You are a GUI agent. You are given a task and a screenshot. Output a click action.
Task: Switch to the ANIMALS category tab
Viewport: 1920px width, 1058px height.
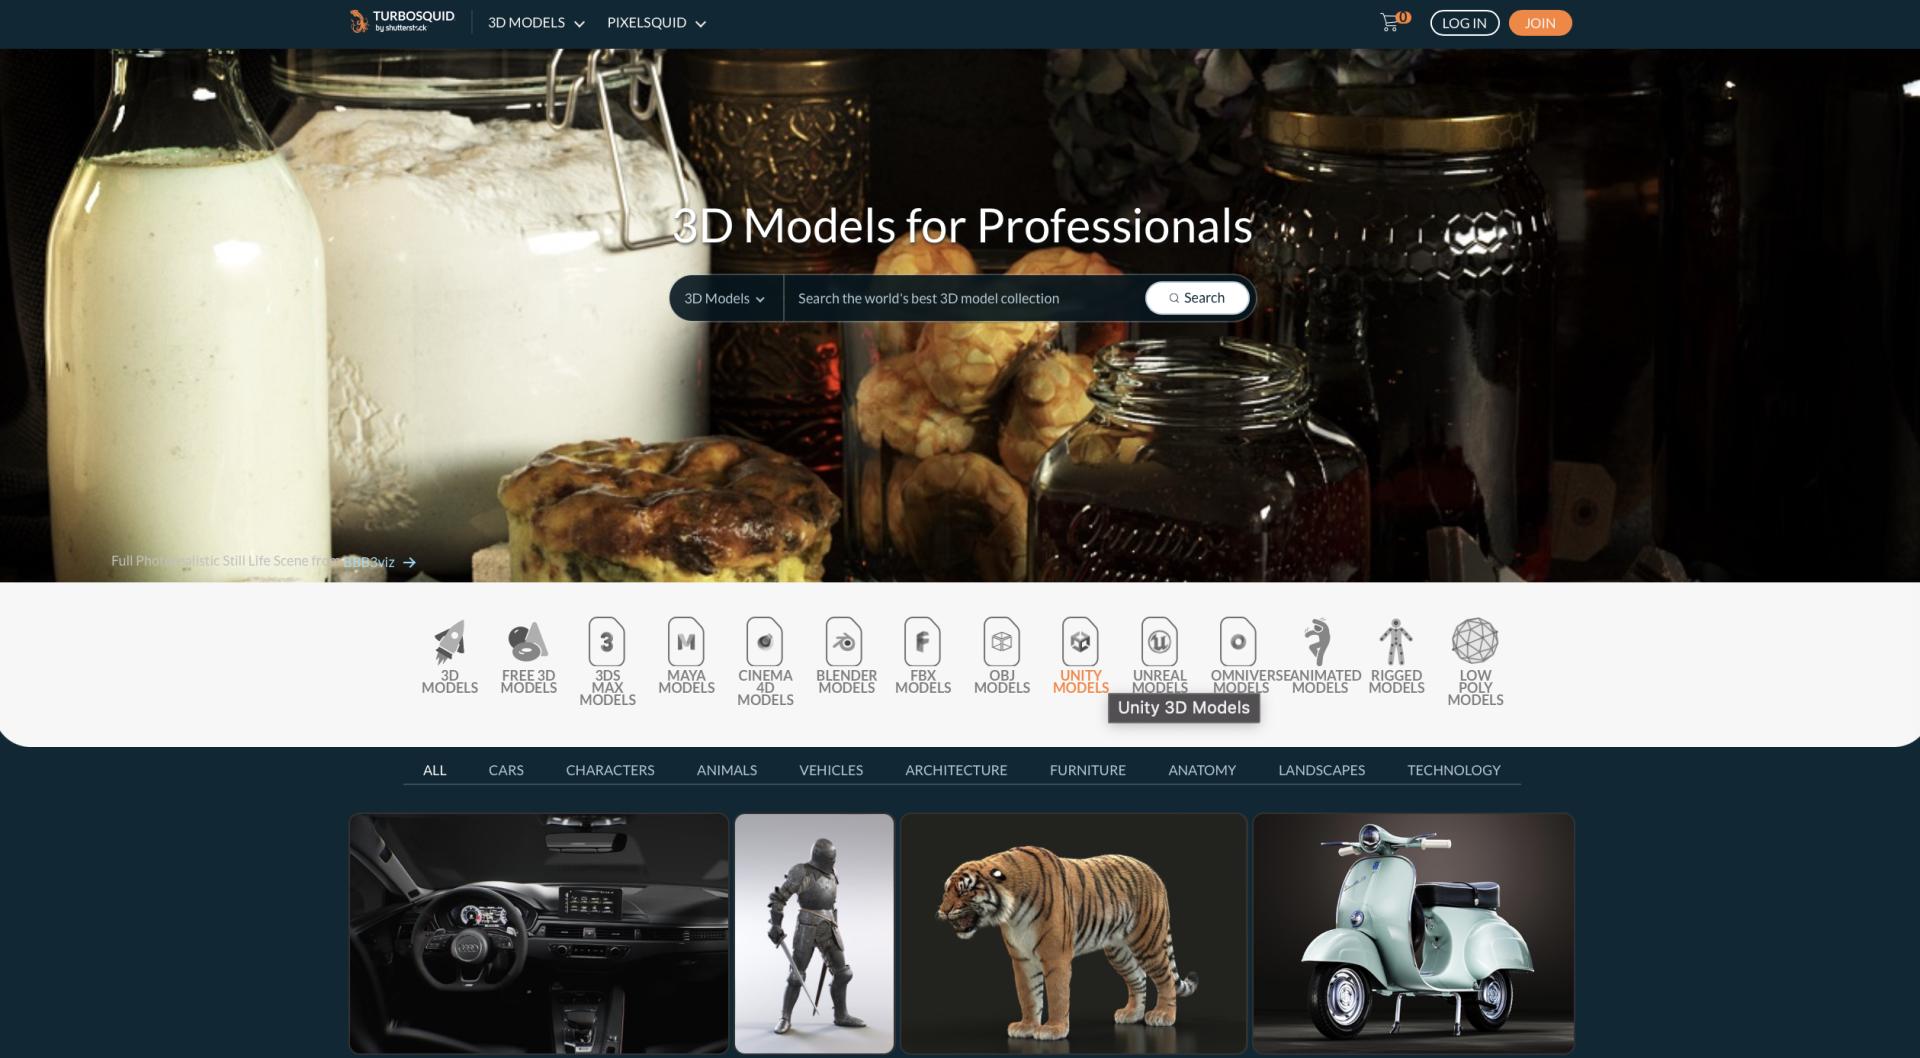click(x=727, y=770)
